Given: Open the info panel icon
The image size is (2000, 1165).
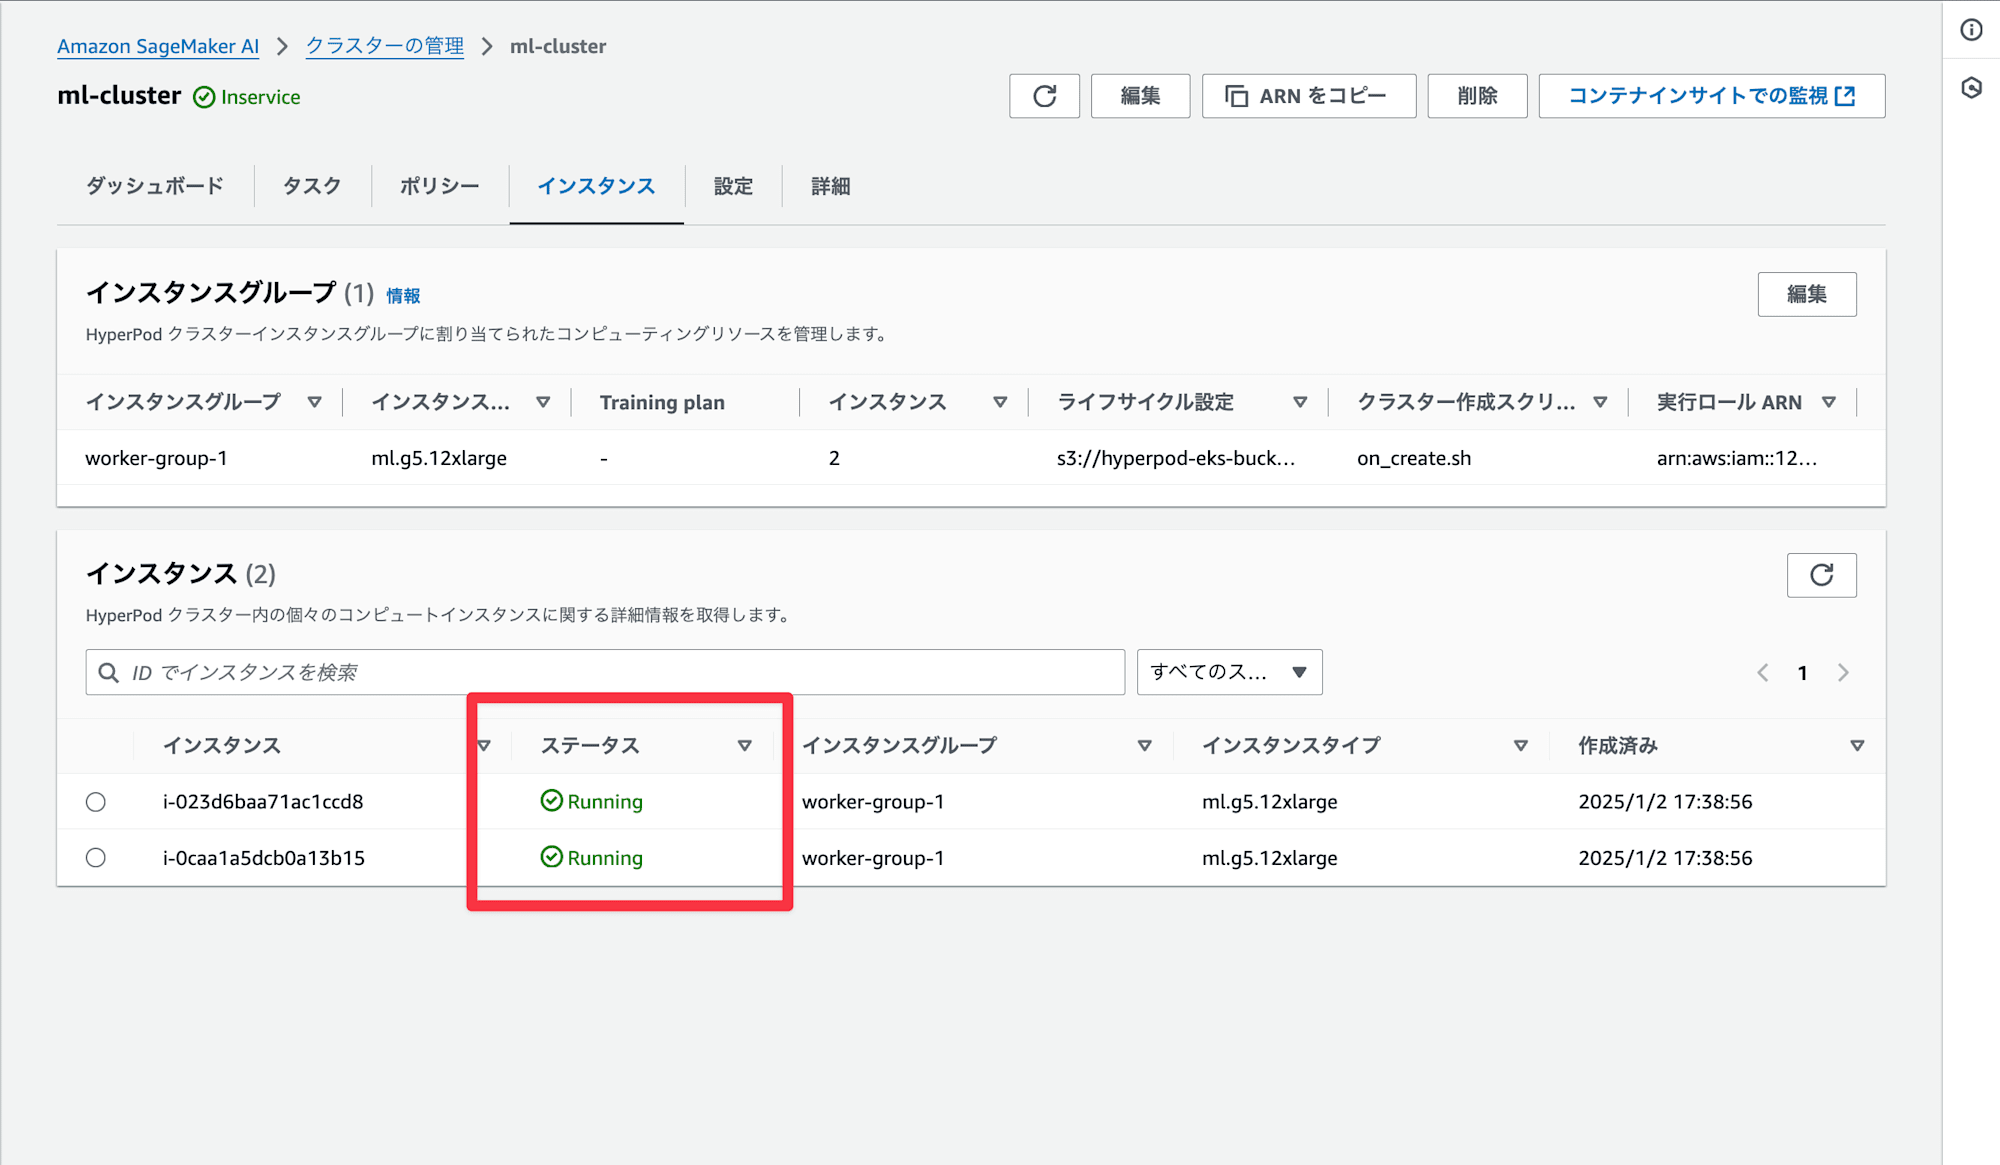Looking at the screenshot, I should coord(1971,30).
